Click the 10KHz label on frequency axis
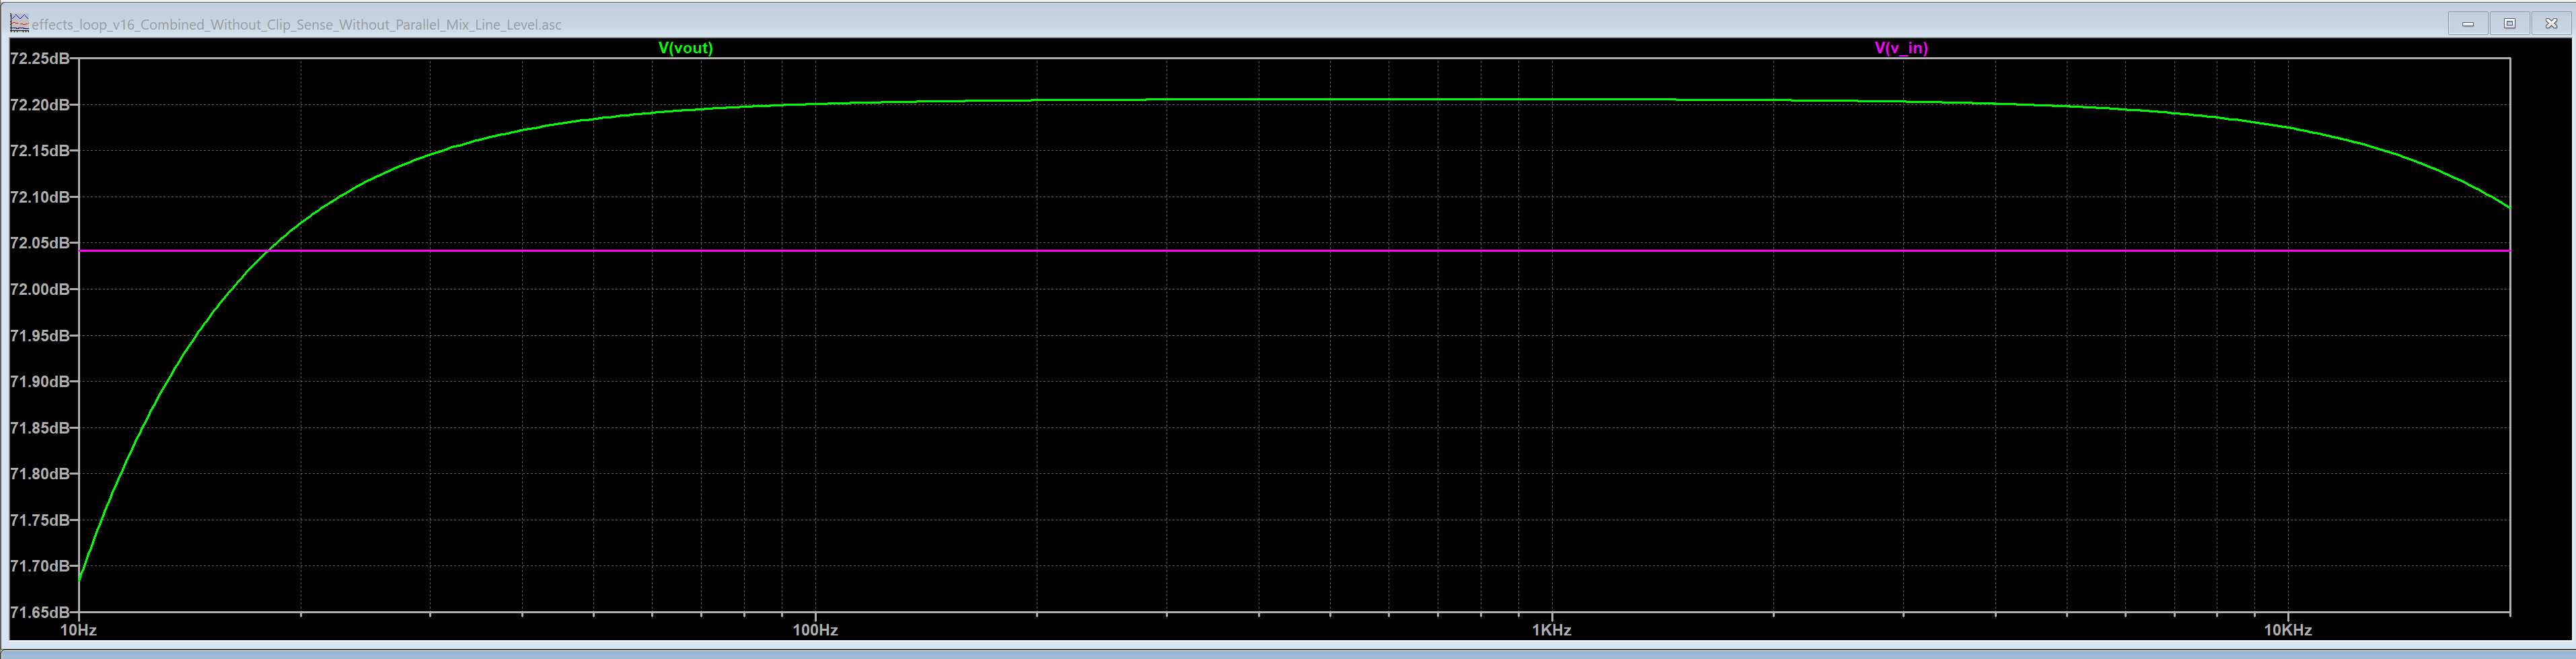Screen dimensions: 2576x659 pyautogui.click(x=2290, y=630)
